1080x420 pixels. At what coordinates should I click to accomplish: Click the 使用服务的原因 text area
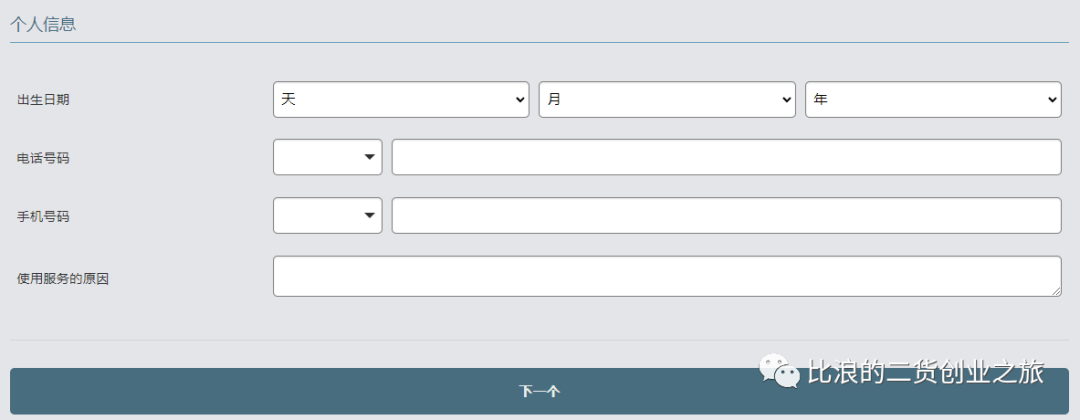point(667,276)
